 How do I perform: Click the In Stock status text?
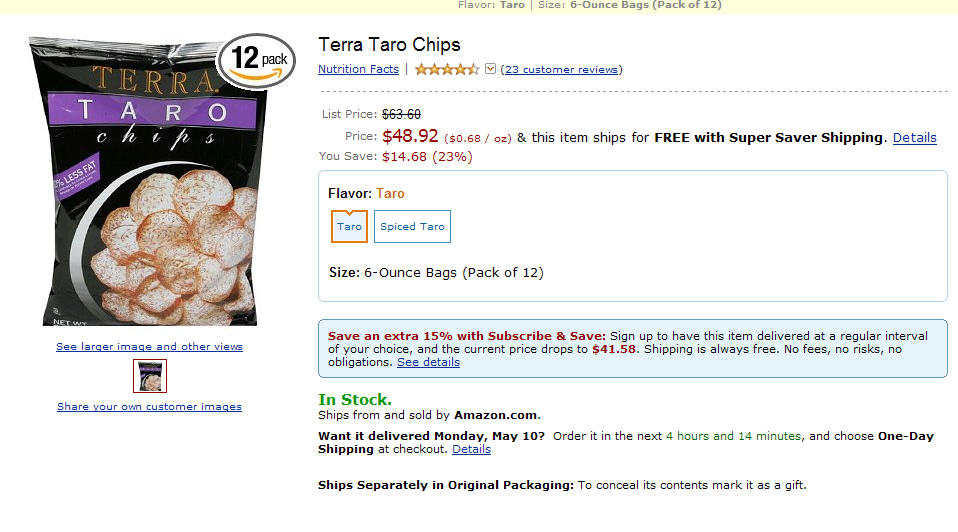tap(354, 399)
